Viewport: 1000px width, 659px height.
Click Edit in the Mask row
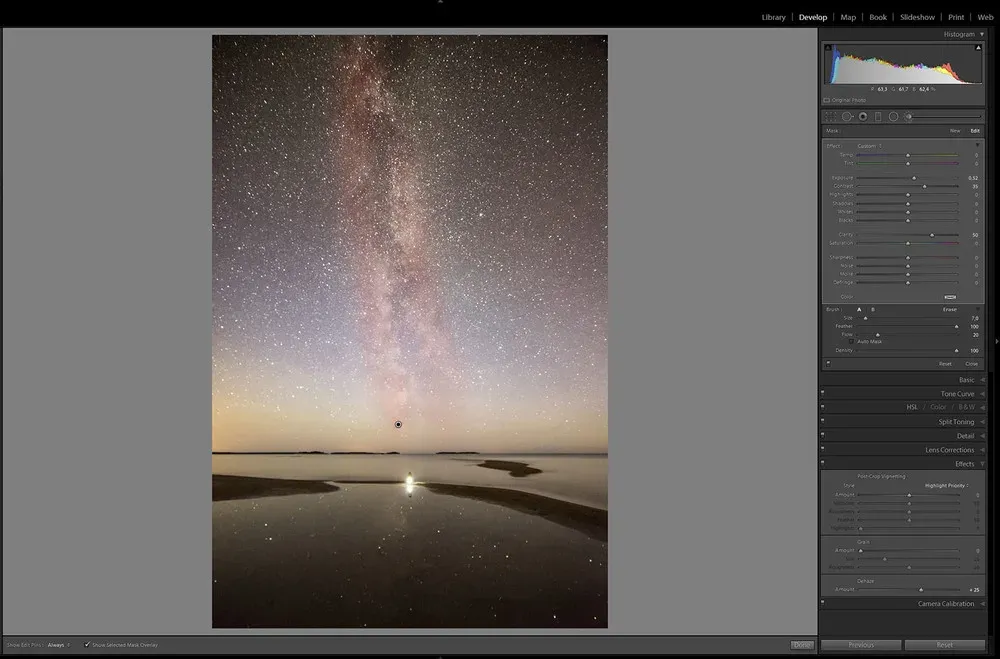(974, 131)
